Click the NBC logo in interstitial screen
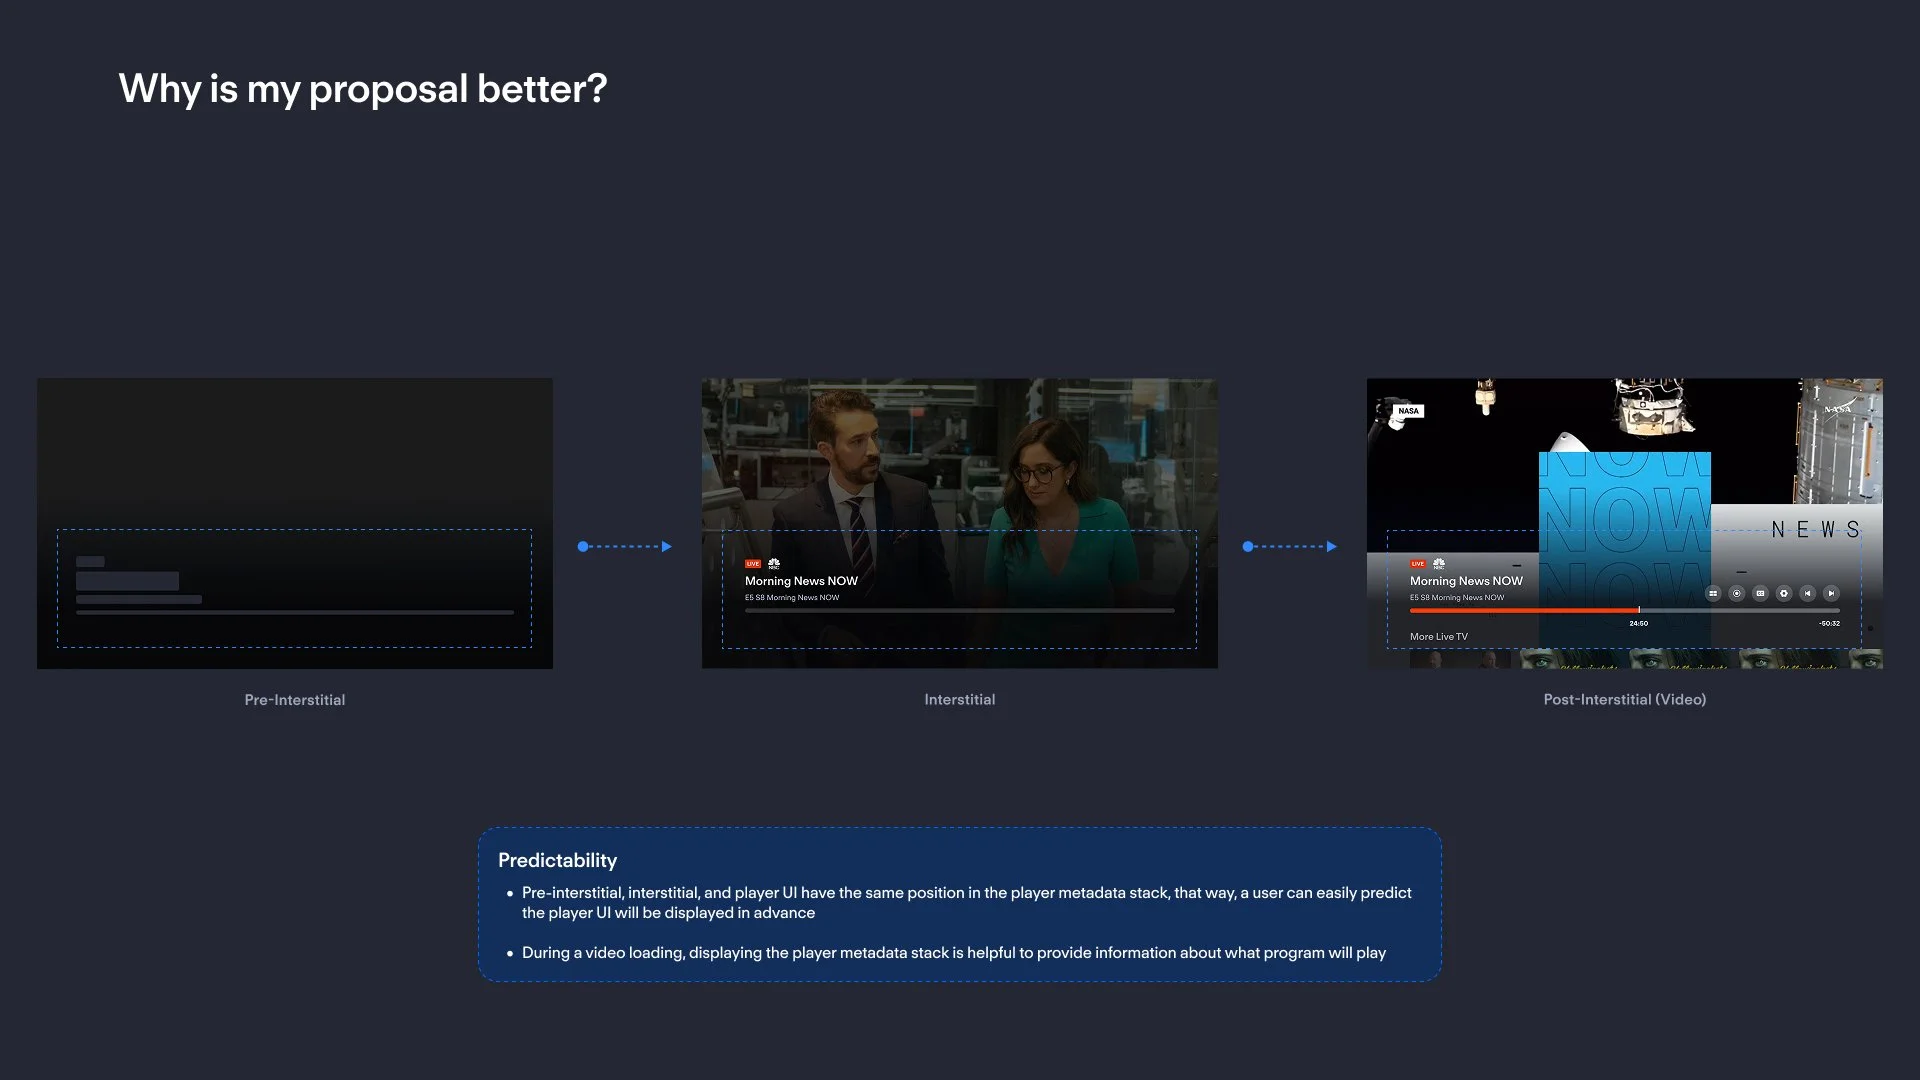The width and height of the screenshot is (1920, 1080). (x=774, y=564)
